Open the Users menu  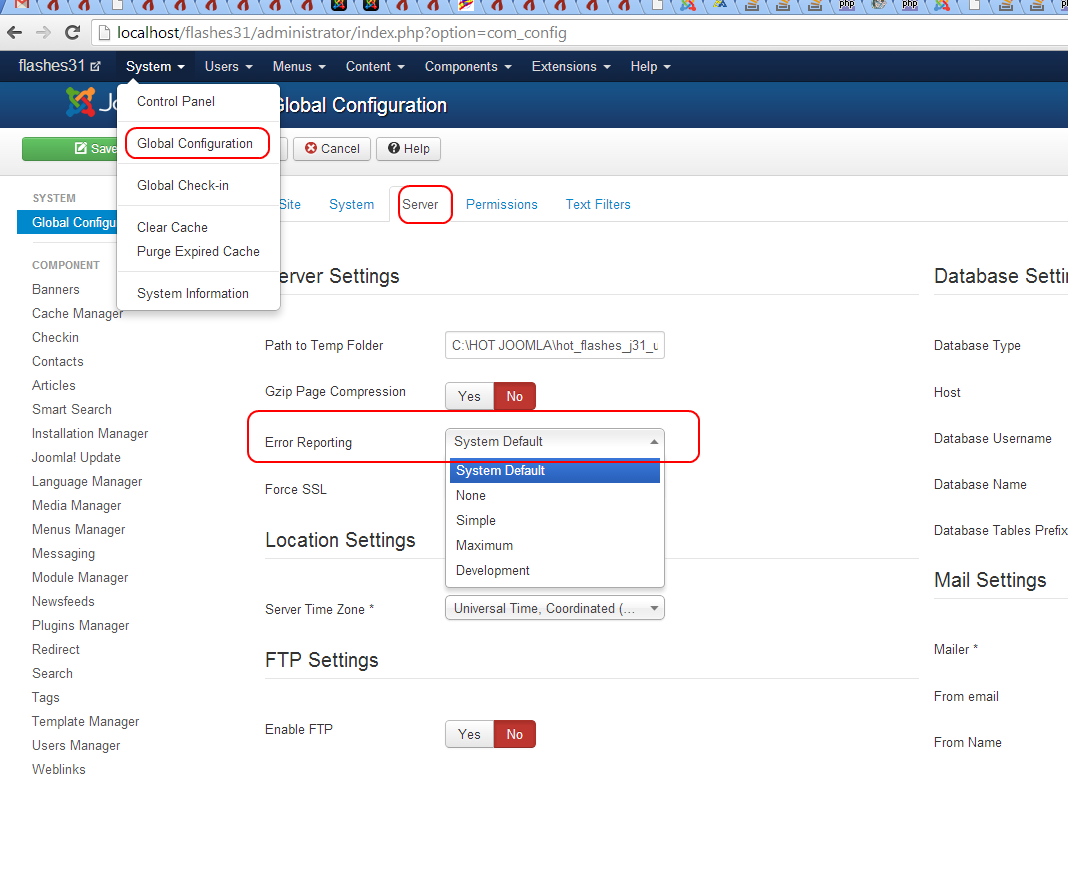click(228, 66)
